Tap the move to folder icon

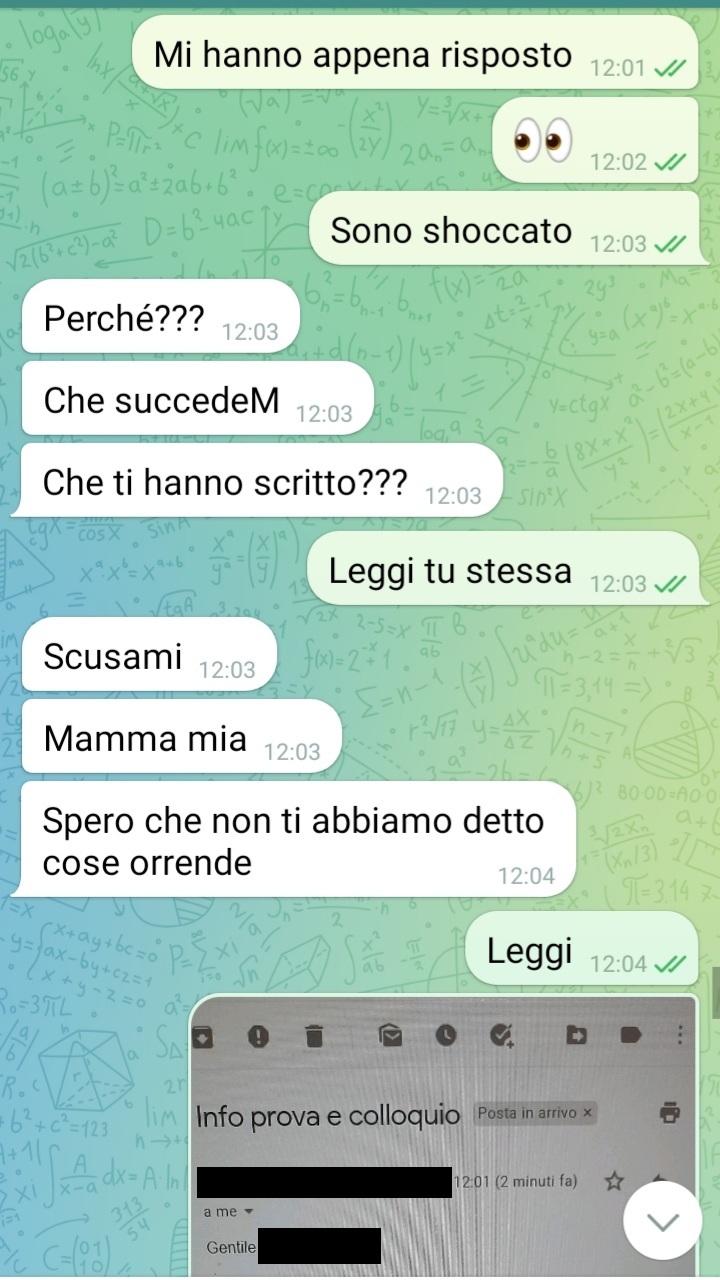pyautogui.click(x=577, y=1036)
